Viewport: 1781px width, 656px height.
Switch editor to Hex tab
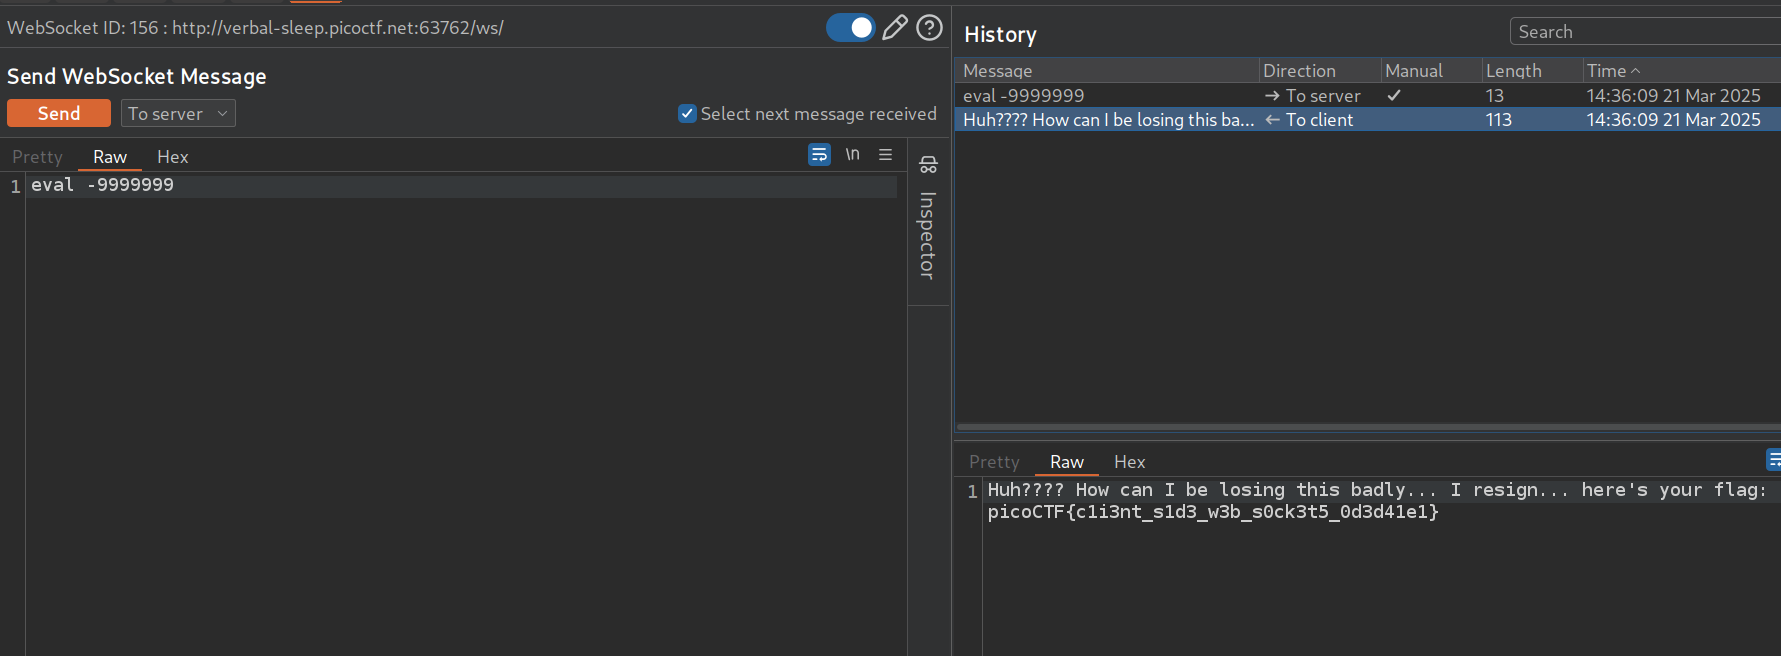click(x=172, y=157)
